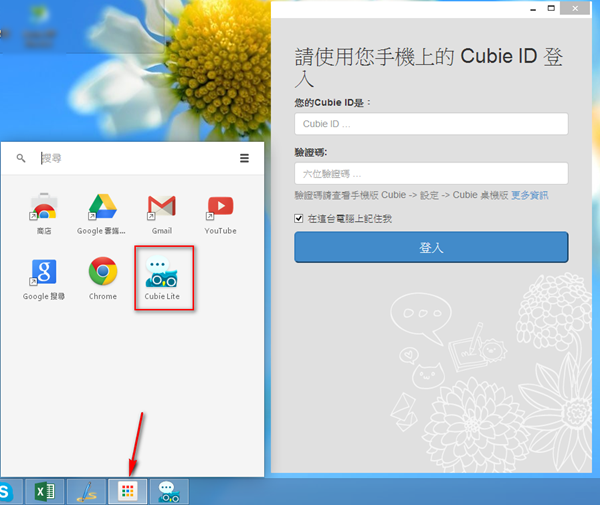Open the launcher hamburger menu
This screenshot has height=505, width=600.
point(244,158)
